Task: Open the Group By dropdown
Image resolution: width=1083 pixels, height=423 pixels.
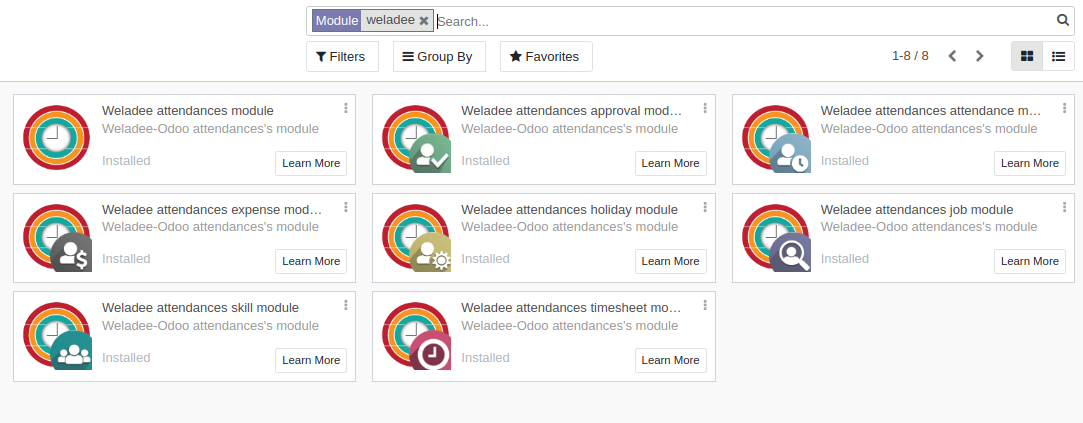Action: [x=439, y=57]
